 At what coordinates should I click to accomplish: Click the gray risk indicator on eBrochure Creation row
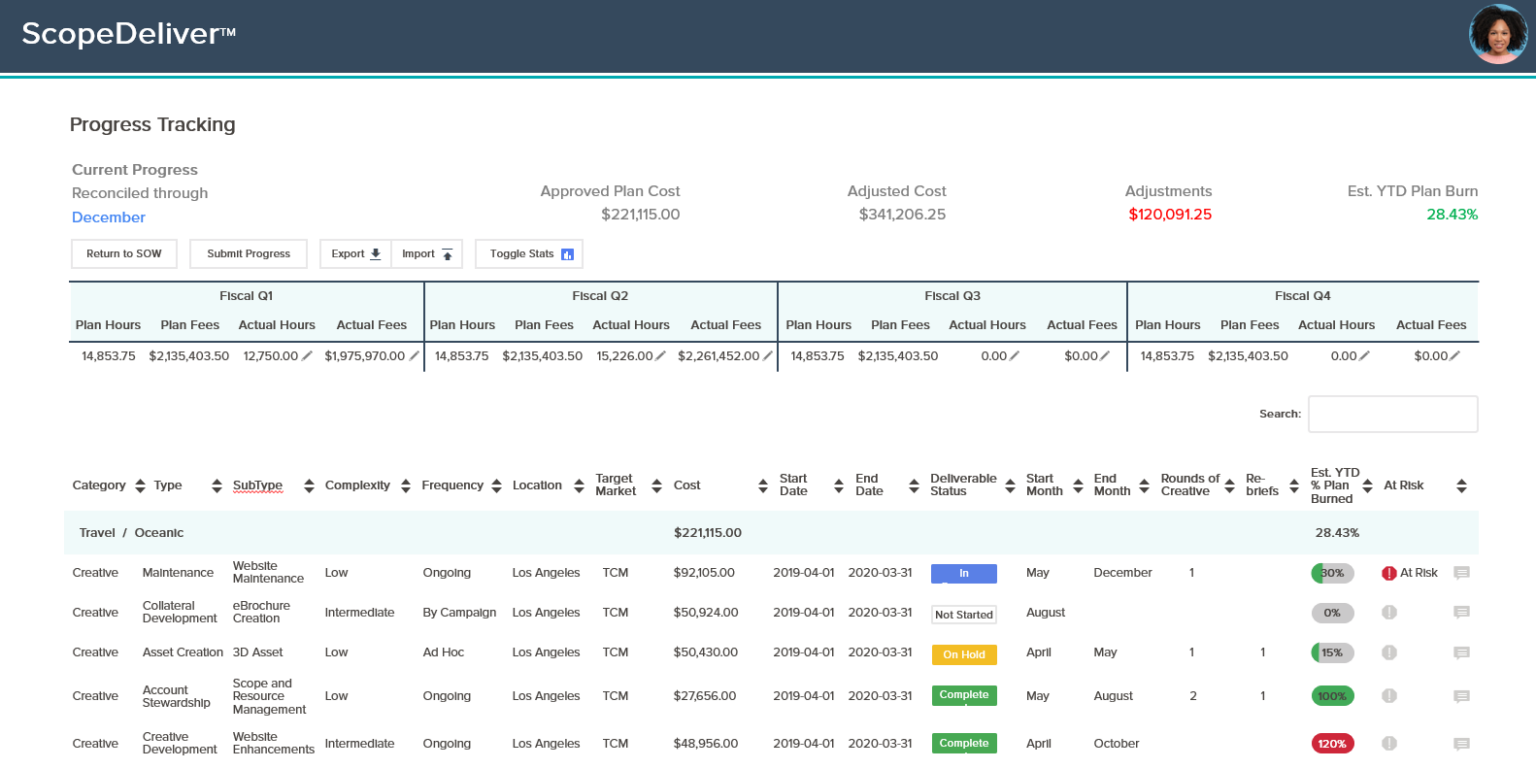click(x=1388, y=612)
